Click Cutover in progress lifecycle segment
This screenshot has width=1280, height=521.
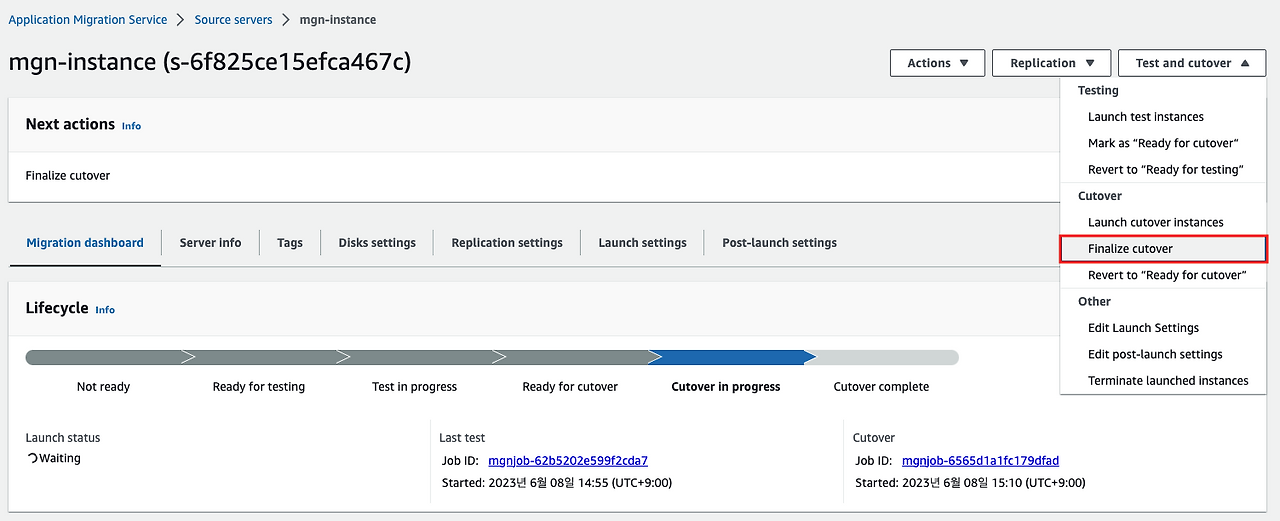click(733, 357)
